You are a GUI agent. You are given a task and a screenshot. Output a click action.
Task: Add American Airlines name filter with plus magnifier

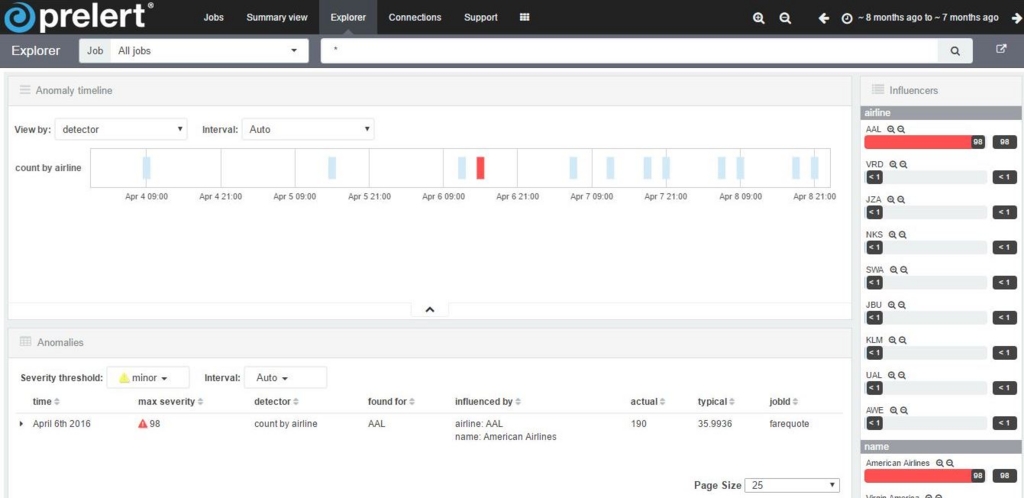[940, 463]
